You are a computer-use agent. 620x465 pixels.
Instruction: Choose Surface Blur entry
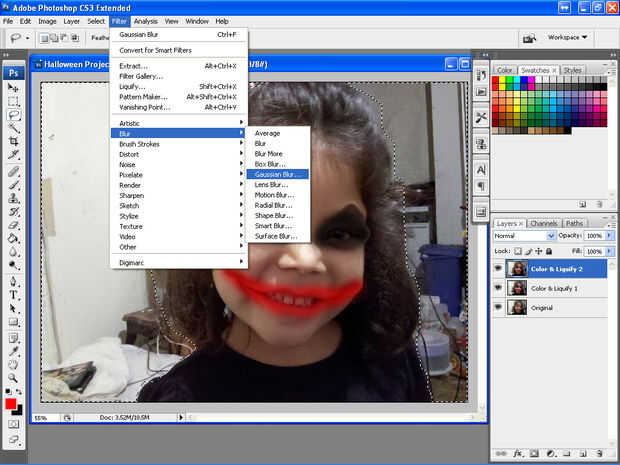click(x=278, y=236)
